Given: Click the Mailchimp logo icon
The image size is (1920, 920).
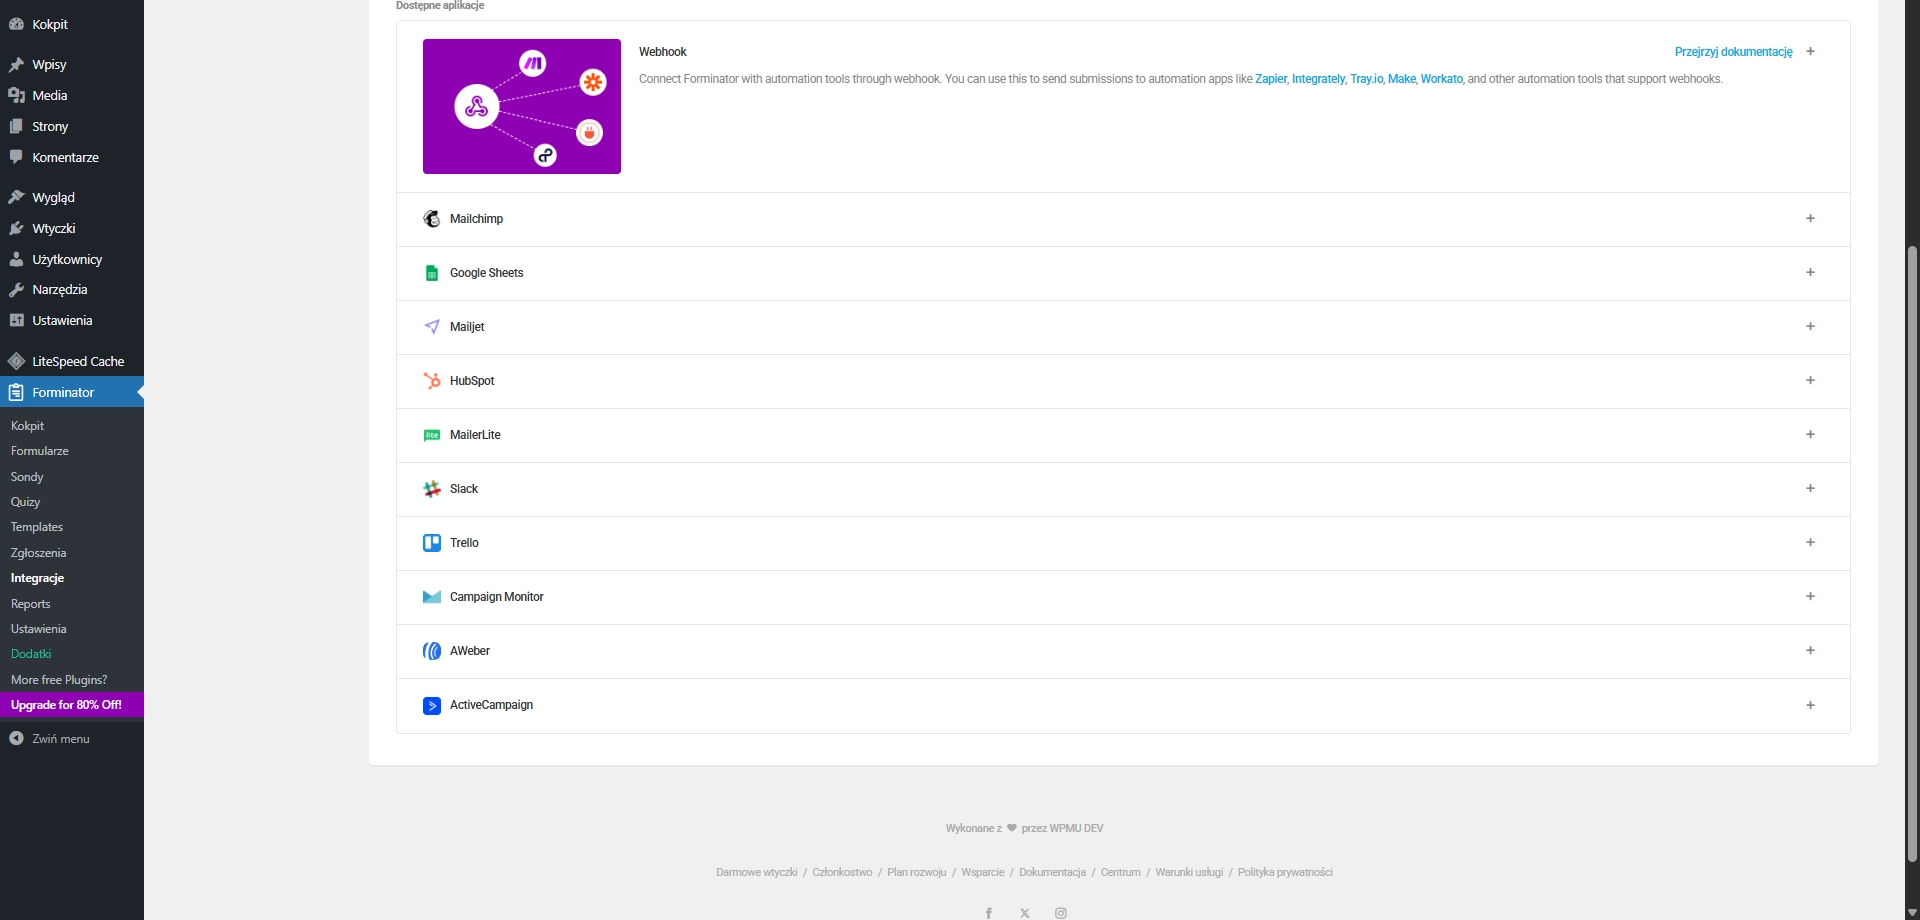Looking at the screenshot, I should 432,219.
